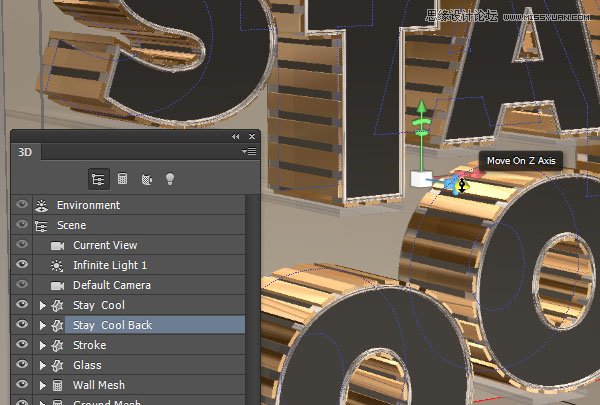The height and width of the screenshot is (405, 600).
Task: Expand the Stay Cool Back mesh
Action: tap(42, 325)
